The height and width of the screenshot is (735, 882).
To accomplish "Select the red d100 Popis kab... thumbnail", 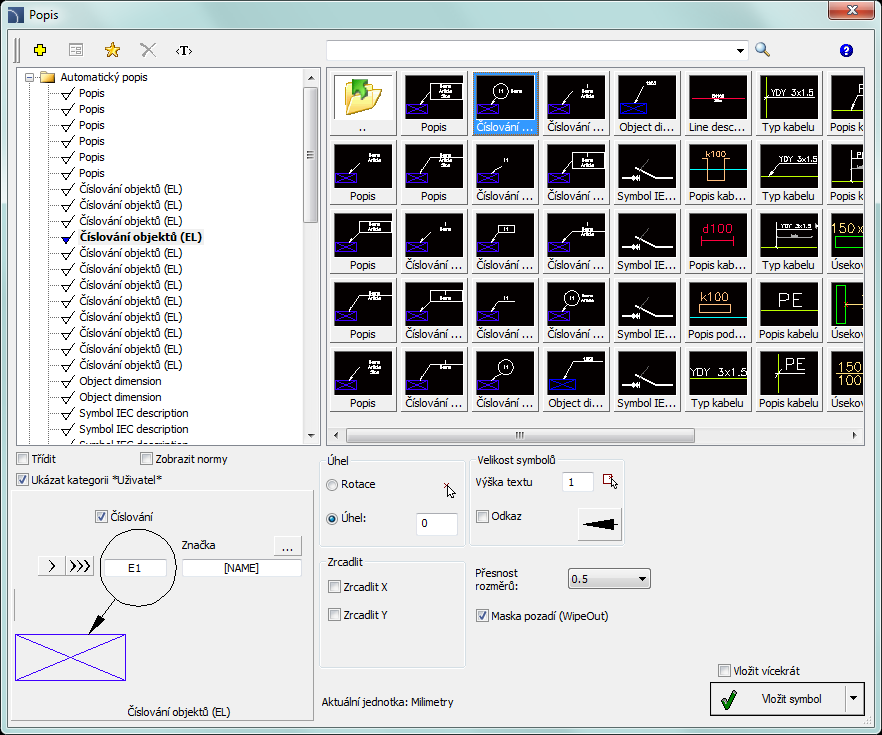I will point(717,241).
